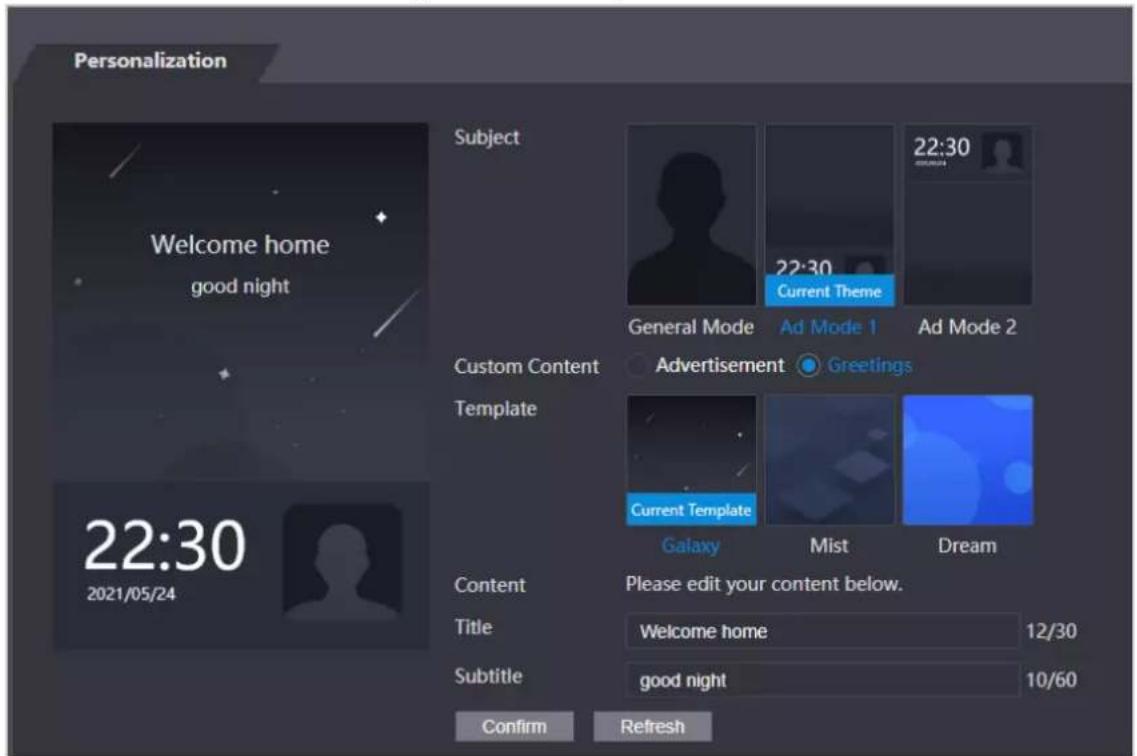Click the Current Template badge
1137x756 pixels.
[691, 510]
